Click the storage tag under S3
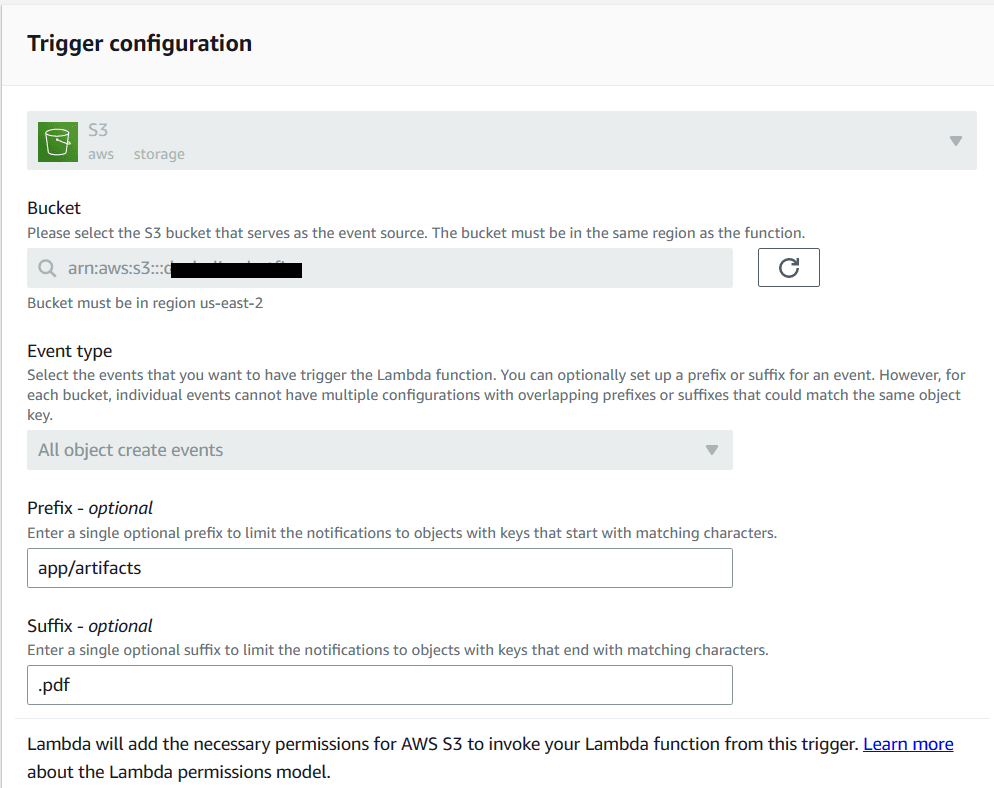Screen dimensions: 994x788 [159, 154]
